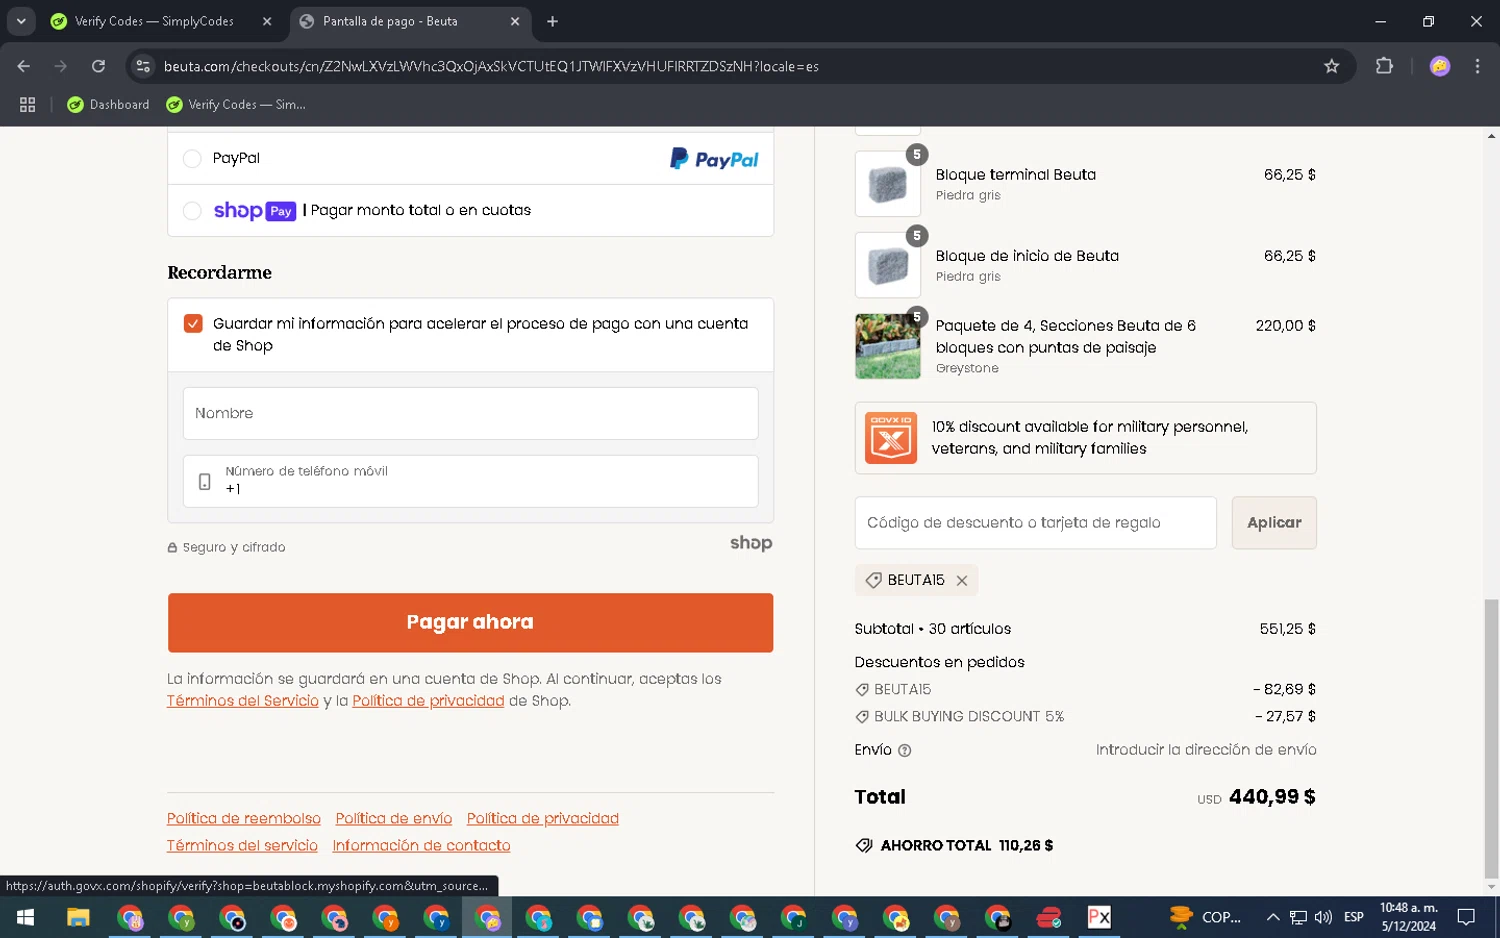Image resolution: width=1500 pixels, height=938 pixels.
Task: Click the BULK BUYING DISCOUNT tag icon
Action: tap(862, 717)
